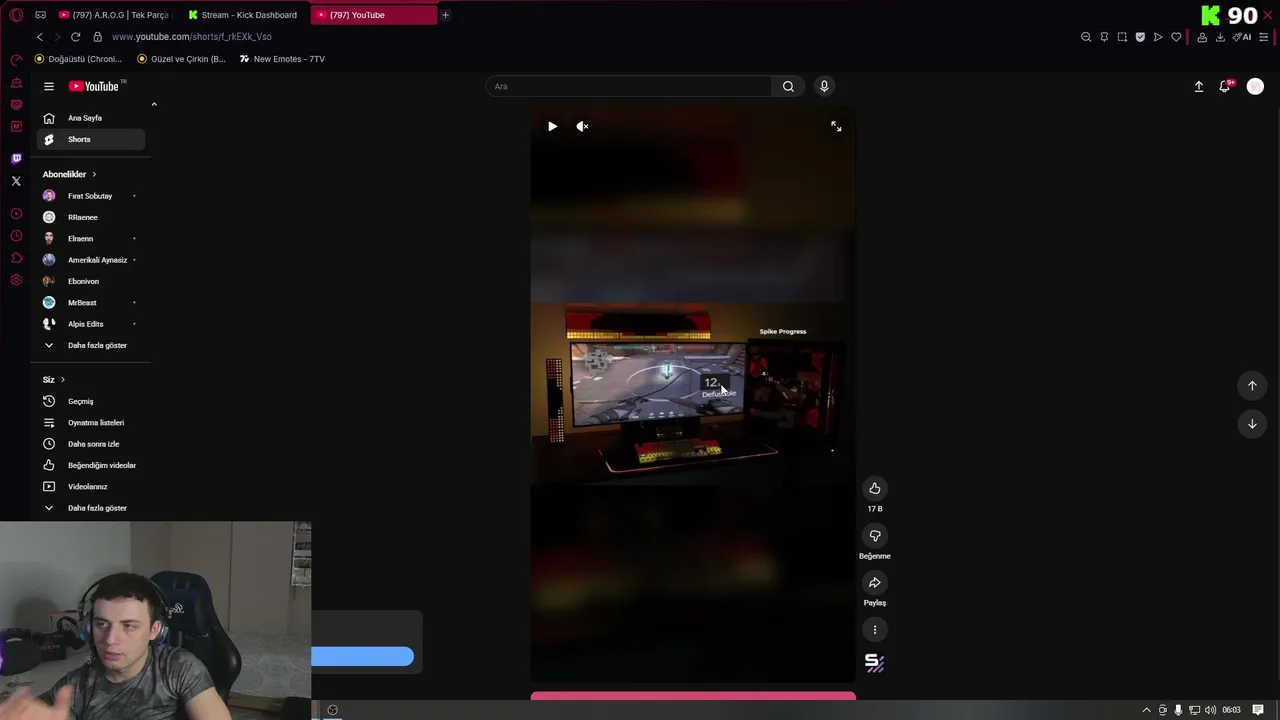Screen dimensions: 1280x720
Task: Expand Daha fazla göster under subscriptions
Action: 90,345
